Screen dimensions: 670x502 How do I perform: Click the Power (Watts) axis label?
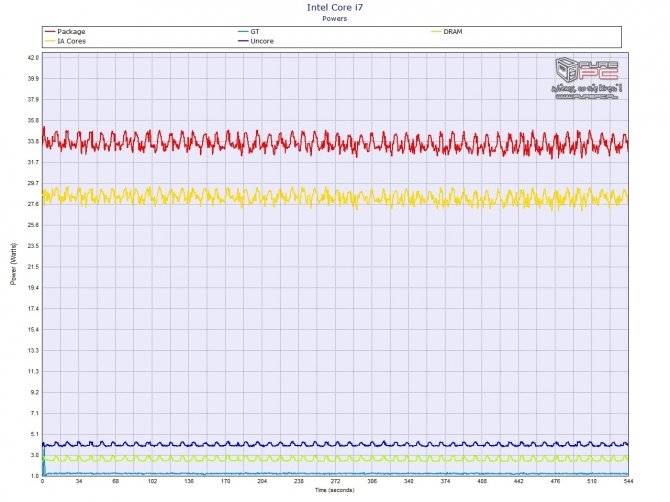(14, 264)
